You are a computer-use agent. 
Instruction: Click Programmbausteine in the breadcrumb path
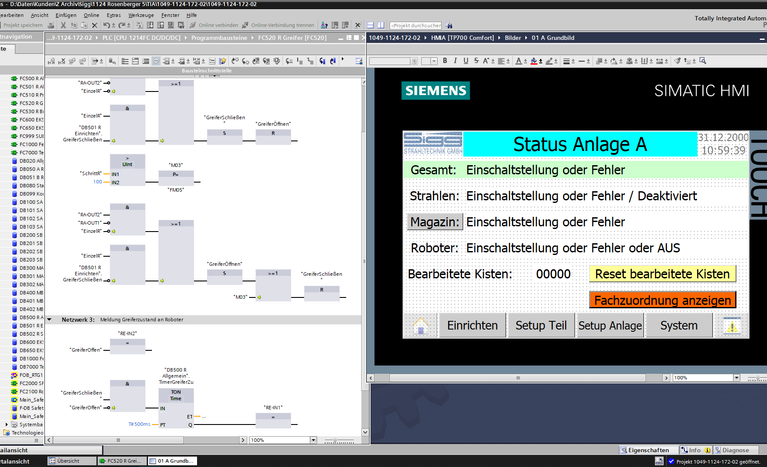pos(219,38)
